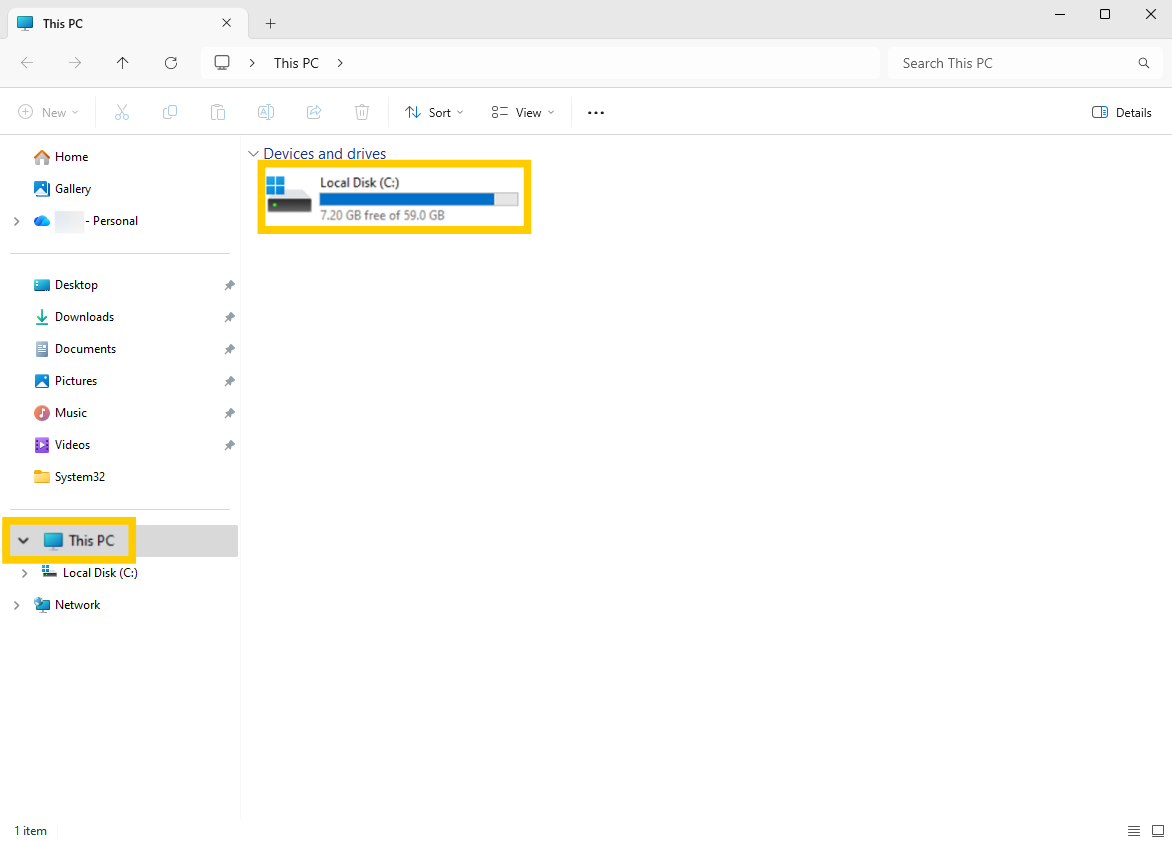Select the This PC tab title
Screen dimensions: 1172x841
coord(63,24)
